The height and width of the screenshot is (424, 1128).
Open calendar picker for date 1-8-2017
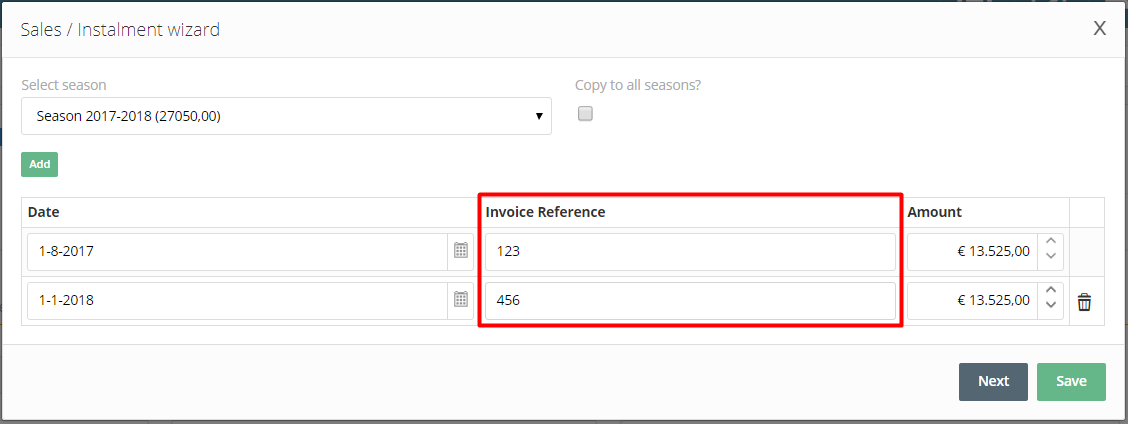pyautogui.click(x=460, y=251)
